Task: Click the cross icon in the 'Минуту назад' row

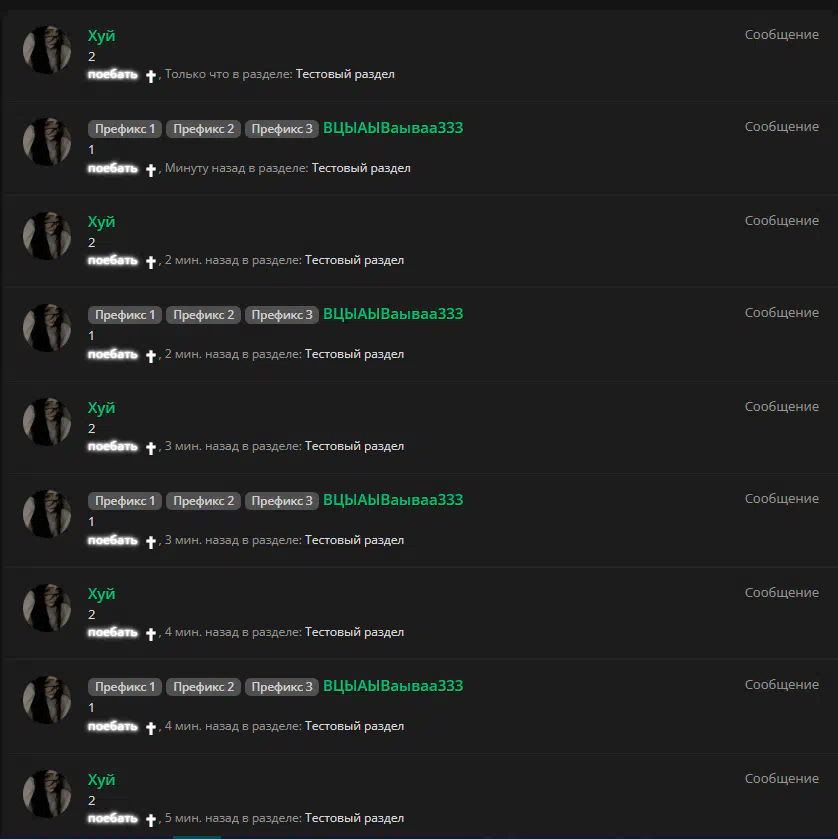Action: pyautogui.click(x=151, y=170)
